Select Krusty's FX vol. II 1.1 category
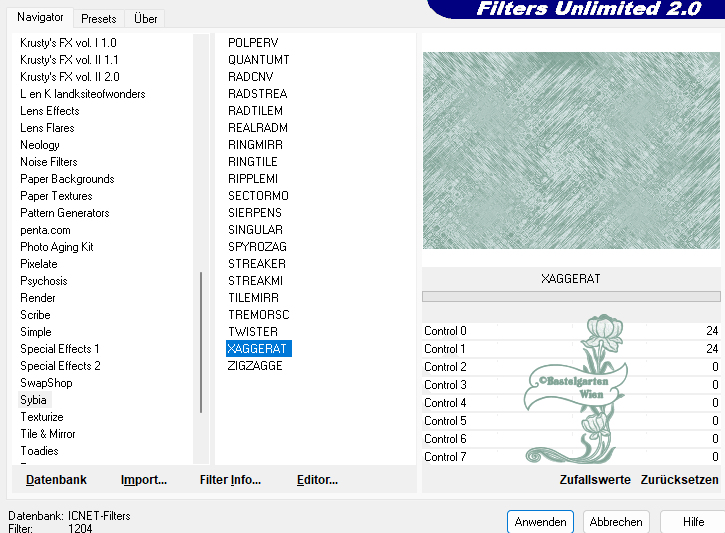This screenshot has width=725, height=533. point(69,60)
